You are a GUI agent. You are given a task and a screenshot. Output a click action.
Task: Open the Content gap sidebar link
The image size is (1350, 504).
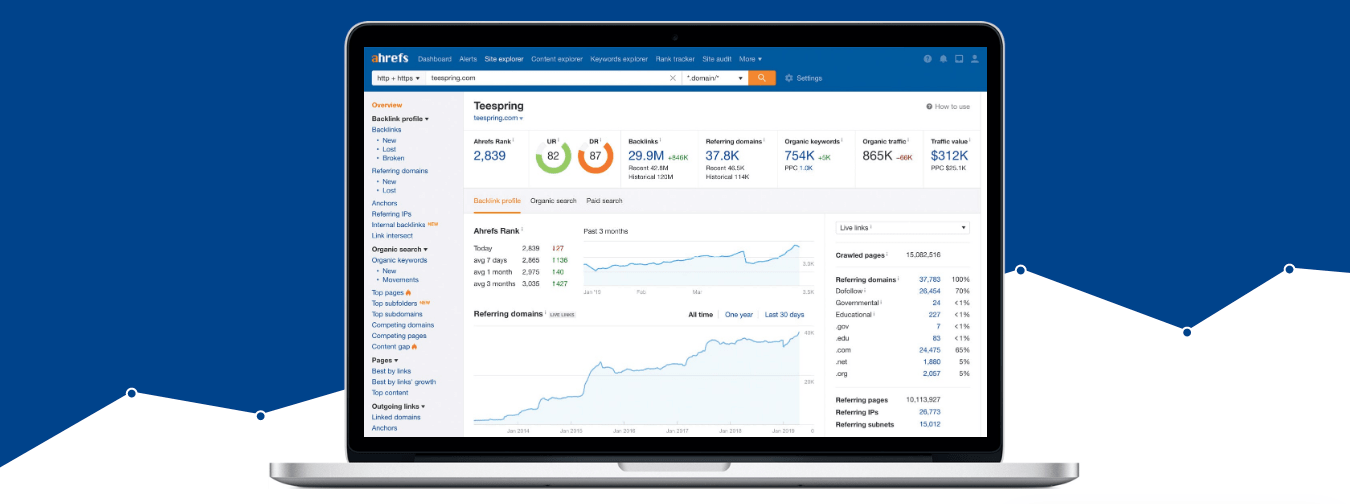point(389,347)
